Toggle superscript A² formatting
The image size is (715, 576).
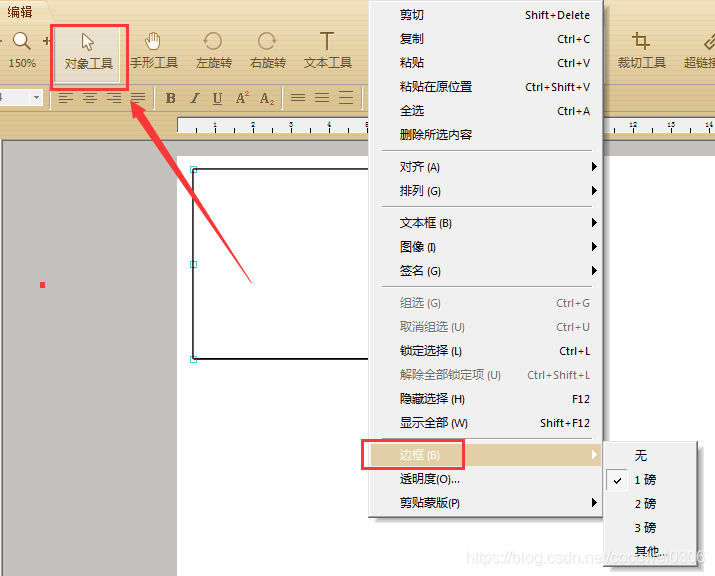coord(242,98)
